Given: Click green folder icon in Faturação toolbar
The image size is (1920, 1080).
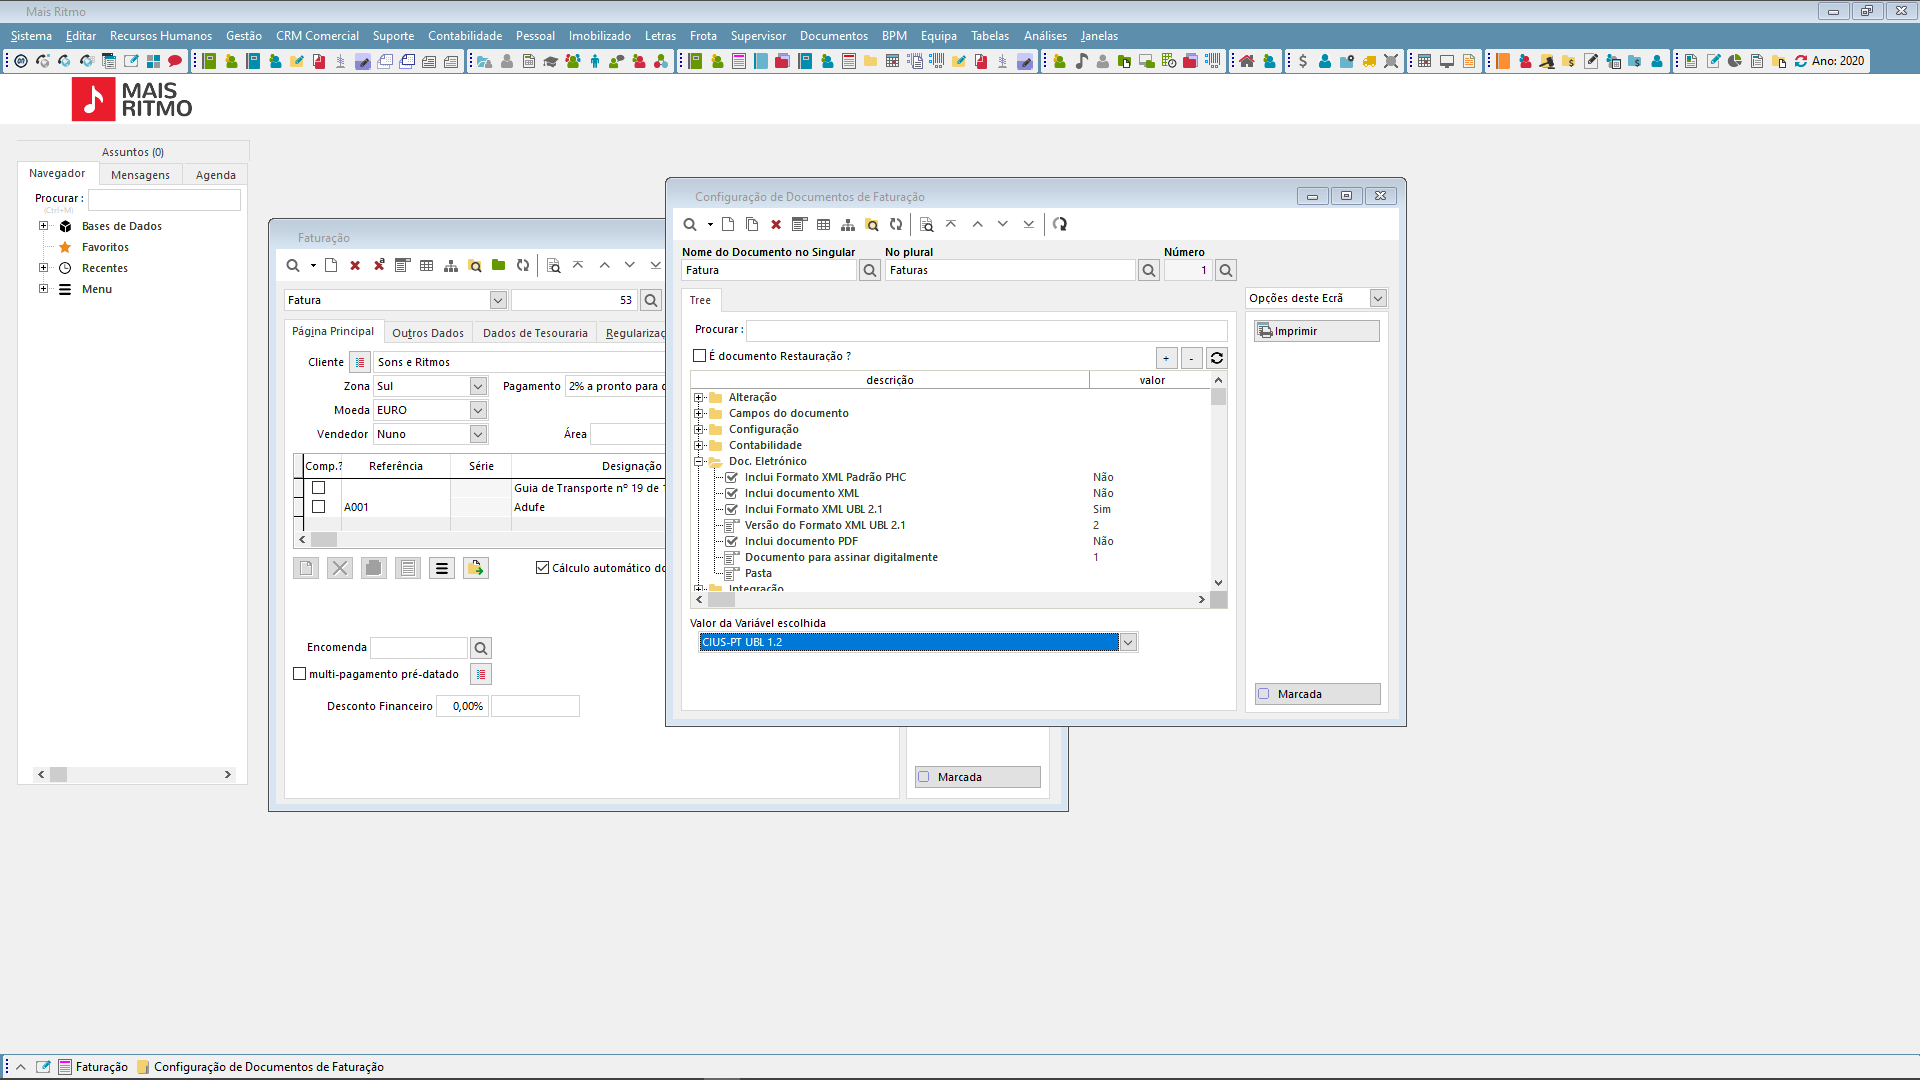Looking at the screenshot, I should tap(499, 265).
